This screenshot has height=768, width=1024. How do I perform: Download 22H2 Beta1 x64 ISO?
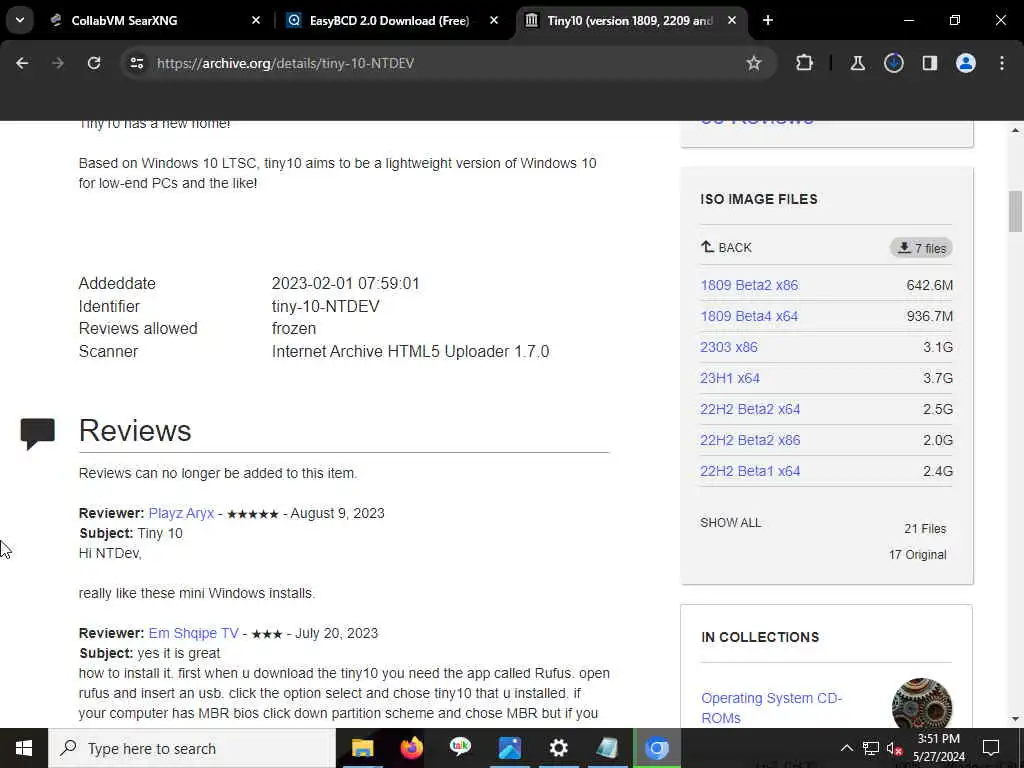750,471
